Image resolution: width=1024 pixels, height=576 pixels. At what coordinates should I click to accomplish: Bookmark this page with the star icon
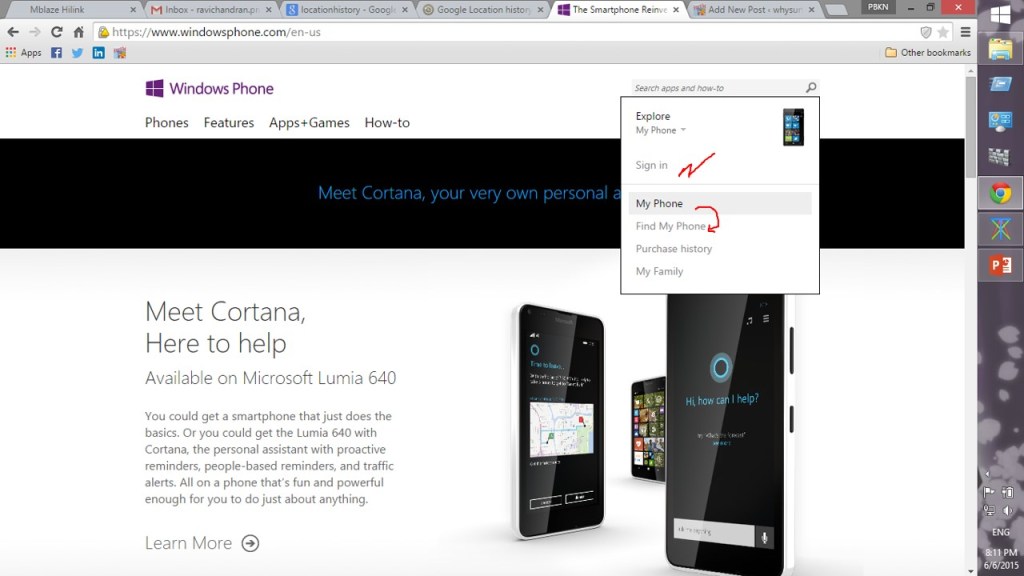coord(943,32)
